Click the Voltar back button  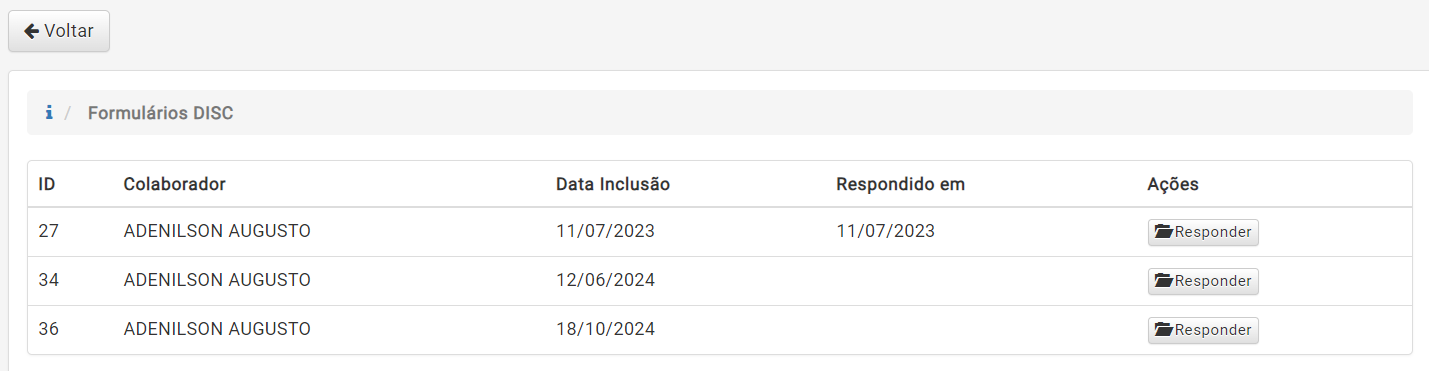coord(59,31)
